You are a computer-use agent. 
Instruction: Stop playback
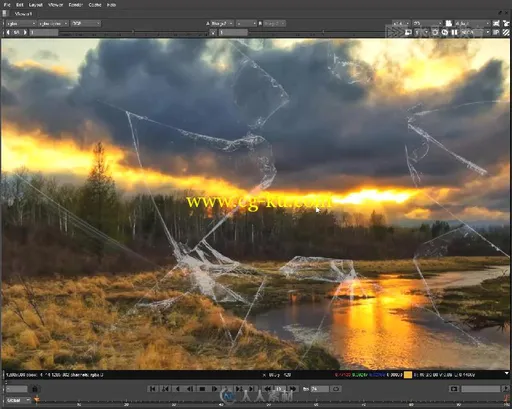tap(202, 389)
